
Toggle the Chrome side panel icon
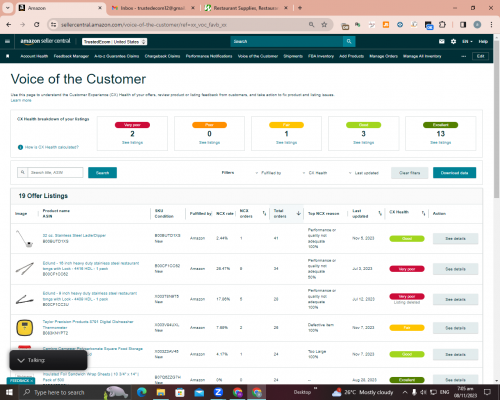[x=463, y=25]
